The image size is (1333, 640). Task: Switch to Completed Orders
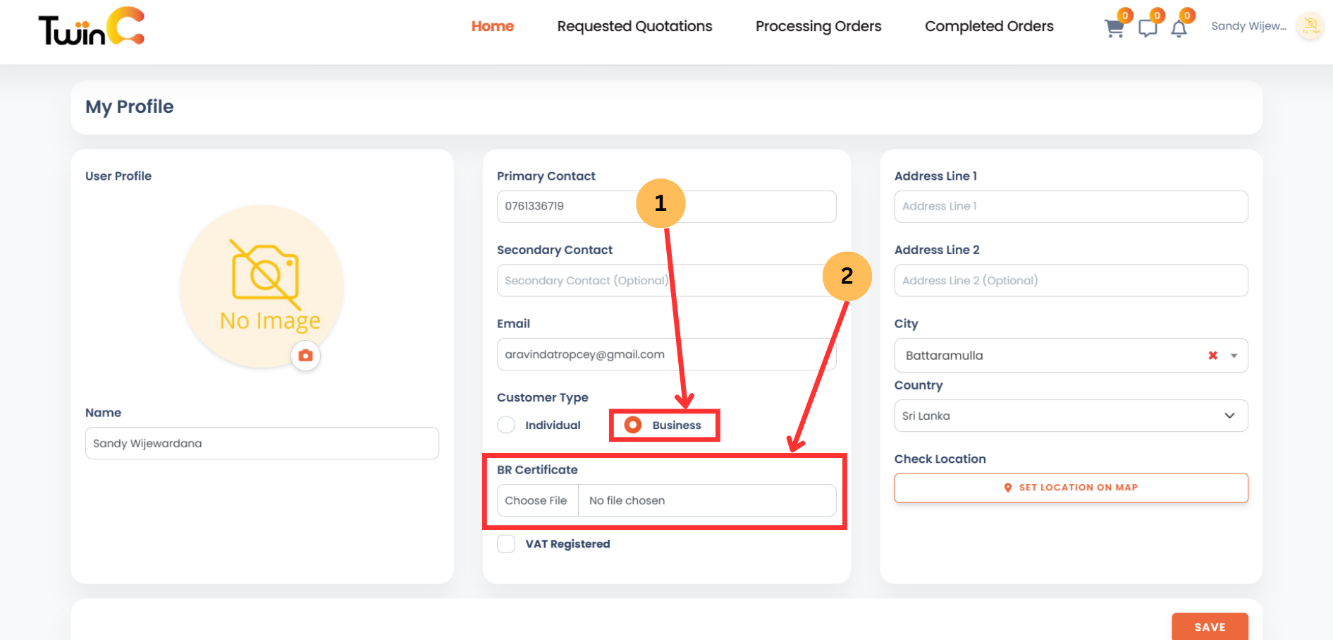coord(989,26)
